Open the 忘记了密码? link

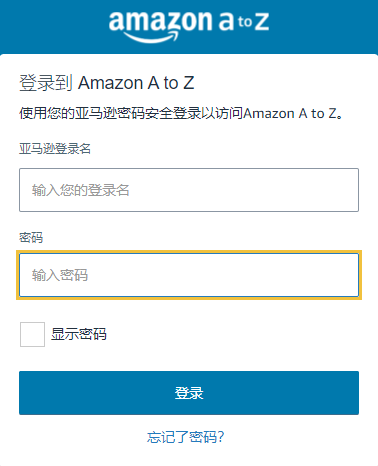coord(186,437)
